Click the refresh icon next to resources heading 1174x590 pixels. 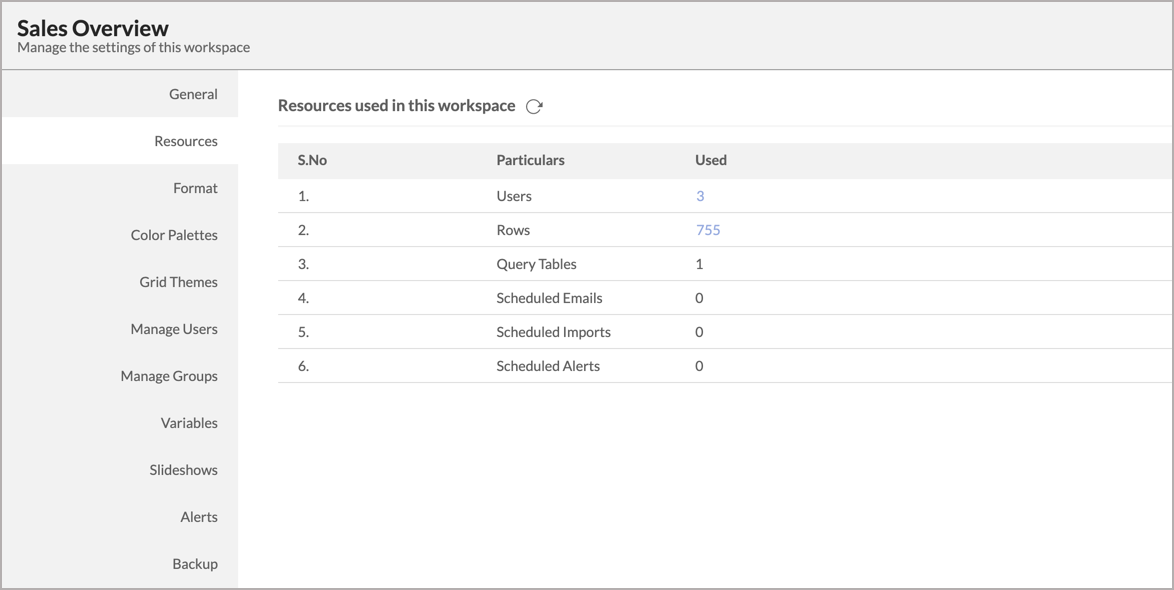534,107
